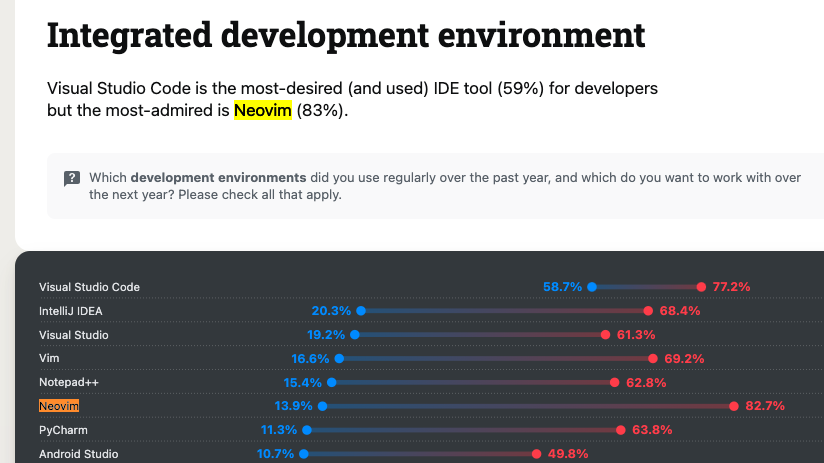Click Visual Studio's red 61.3% dot
Viewport: 824px width, 463px height.
click(x=605, y=335)
